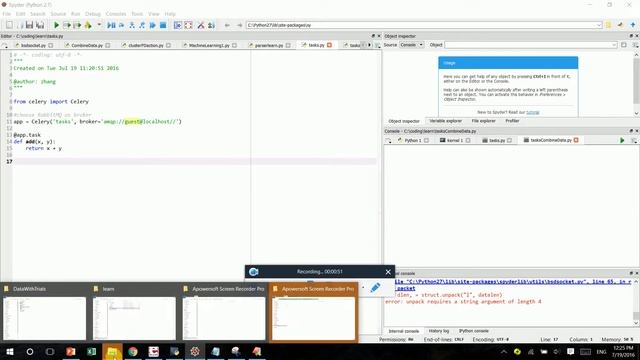Save the current file

click(29, 25)
